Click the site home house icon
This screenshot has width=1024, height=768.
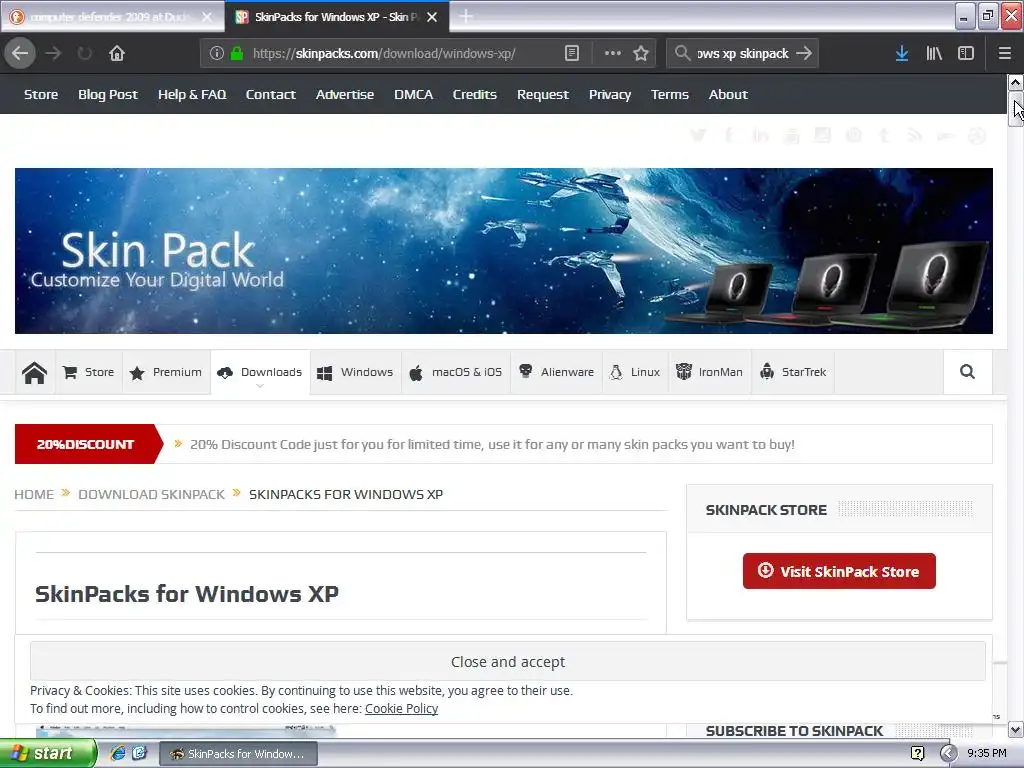point(35,372)
